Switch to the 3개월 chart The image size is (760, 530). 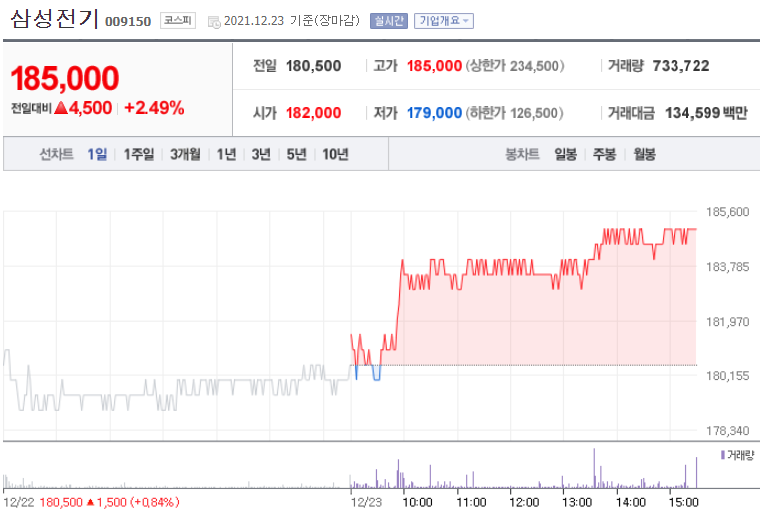[185, 154]
